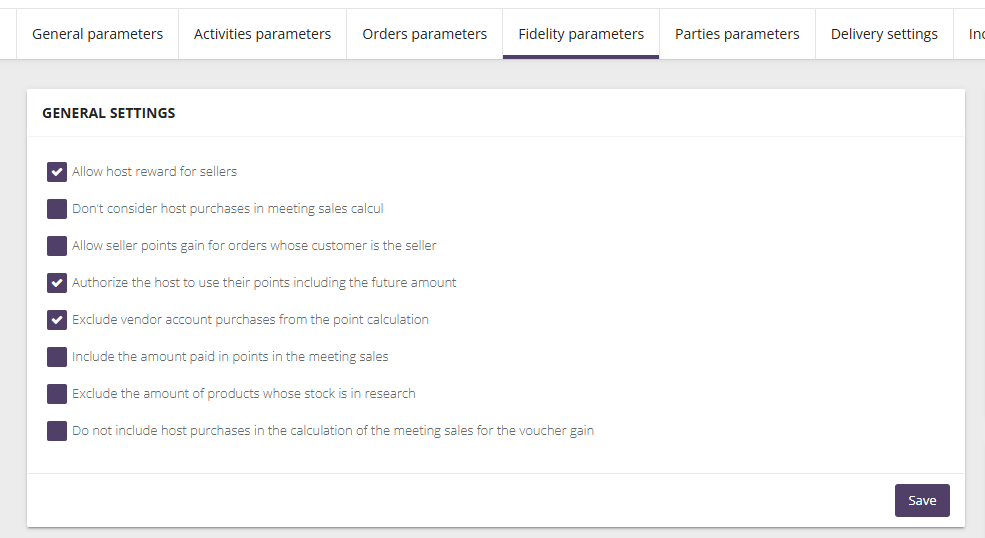Tick voucher gain host purchases checkbox
The image size is (985, 538).
(57, 431)
